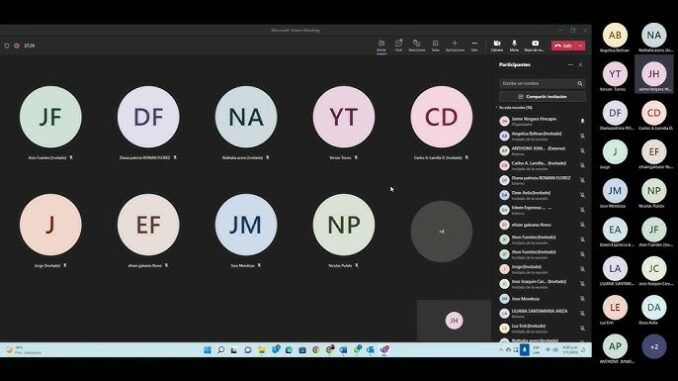Expand the arrow next to Salir
This screenshot has width=678, height=381.
581,45
